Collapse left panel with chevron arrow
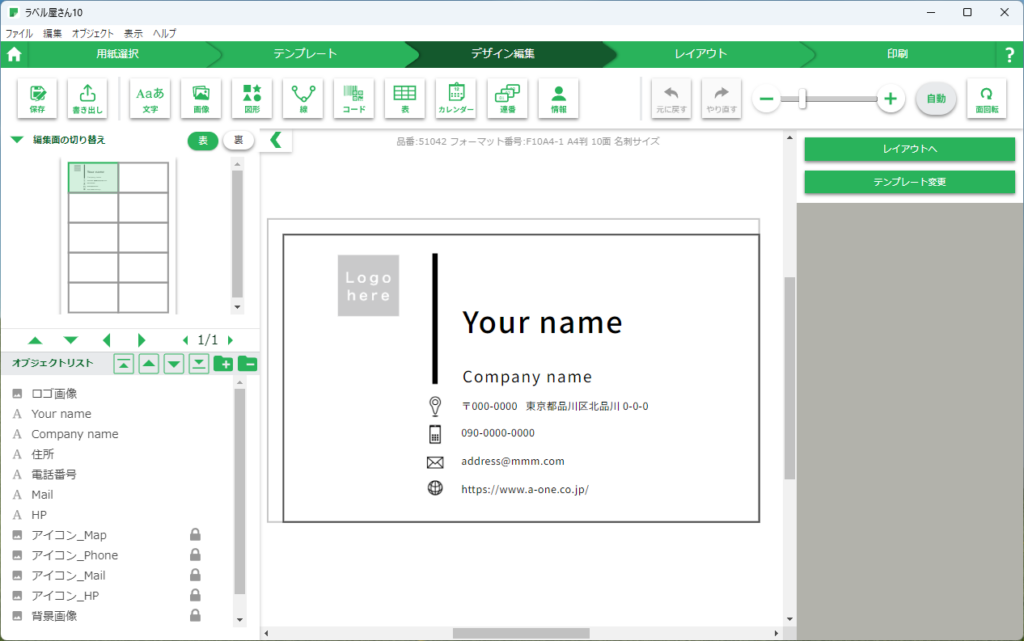Image resolution: width=1024 pixels, height=641 pixels. pos(276,141)
